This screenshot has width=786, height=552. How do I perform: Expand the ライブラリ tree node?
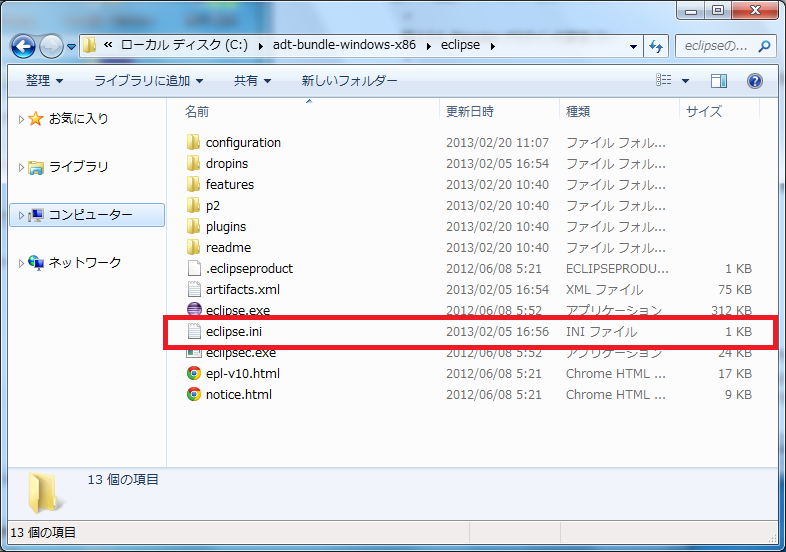pyautogui.click(x=21, y=167)
